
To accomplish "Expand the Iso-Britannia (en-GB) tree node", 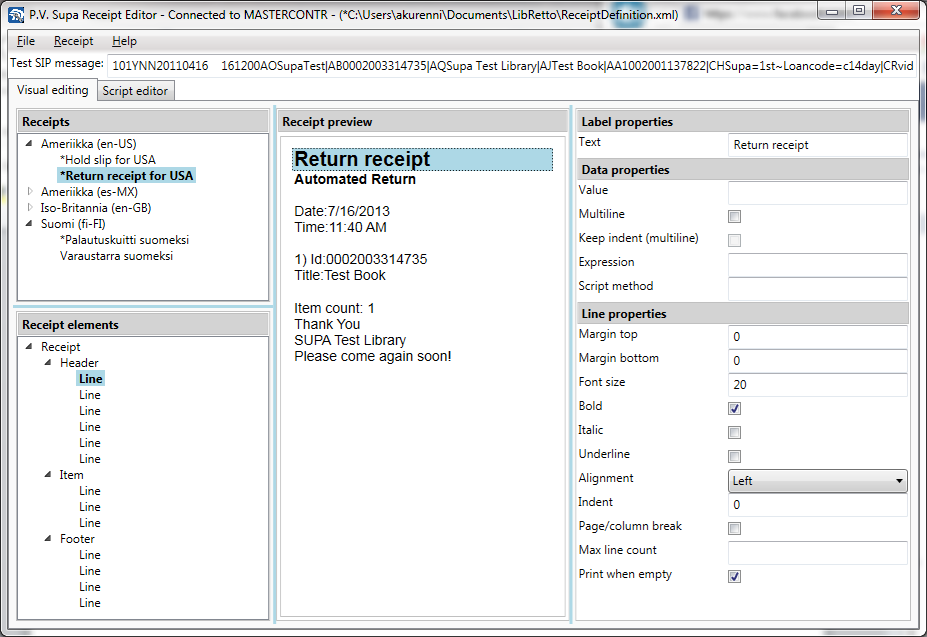I will [x=31, y=208].
